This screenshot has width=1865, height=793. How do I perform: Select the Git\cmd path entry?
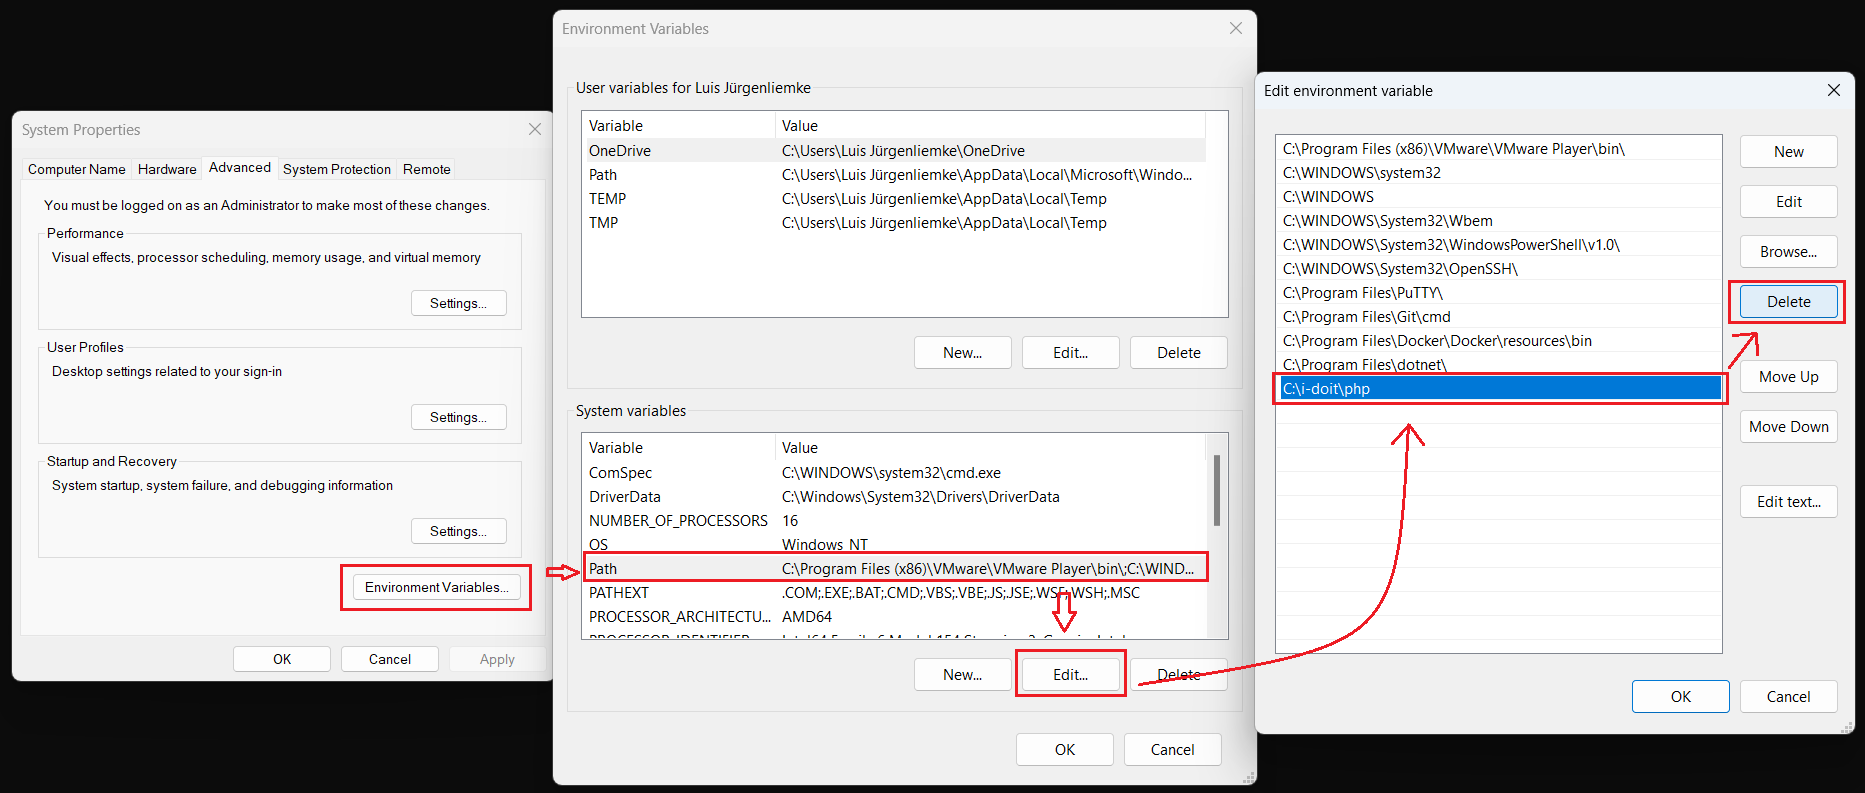tap(1499, 316)
